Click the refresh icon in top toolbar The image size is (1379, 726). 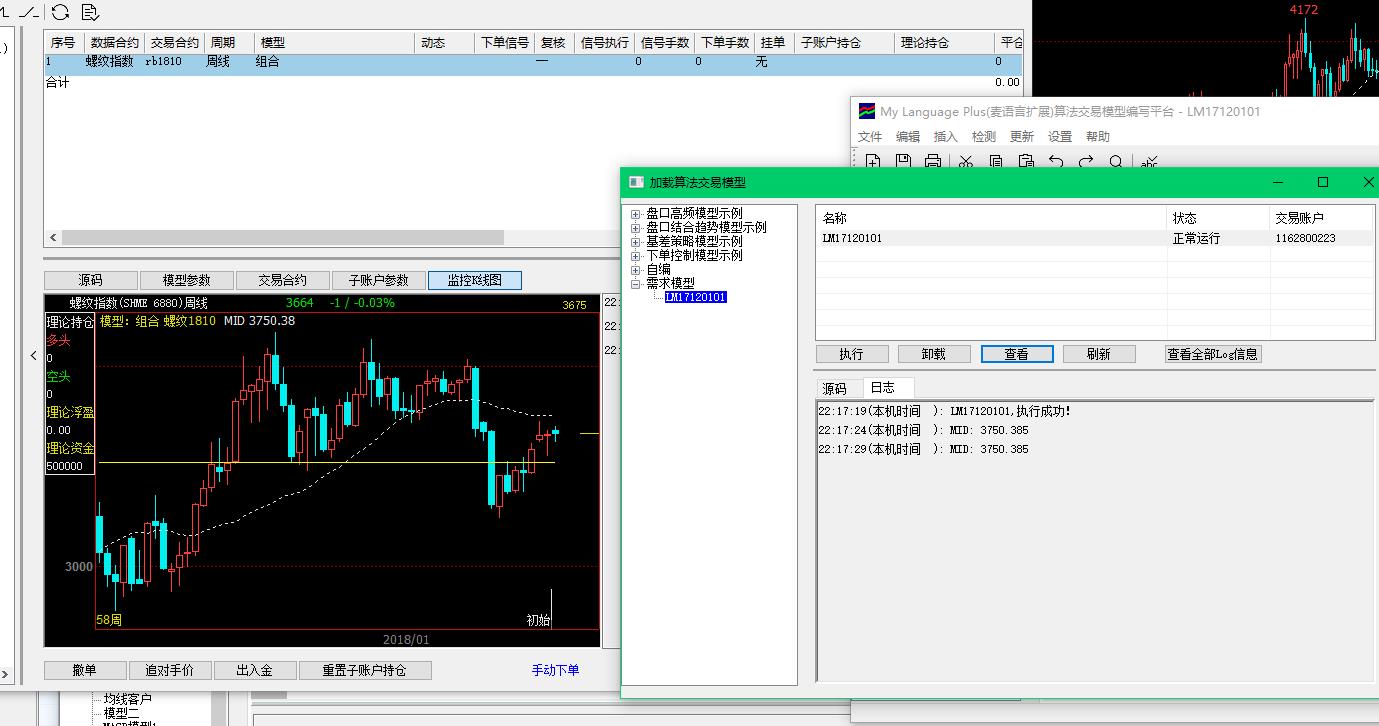60,12
